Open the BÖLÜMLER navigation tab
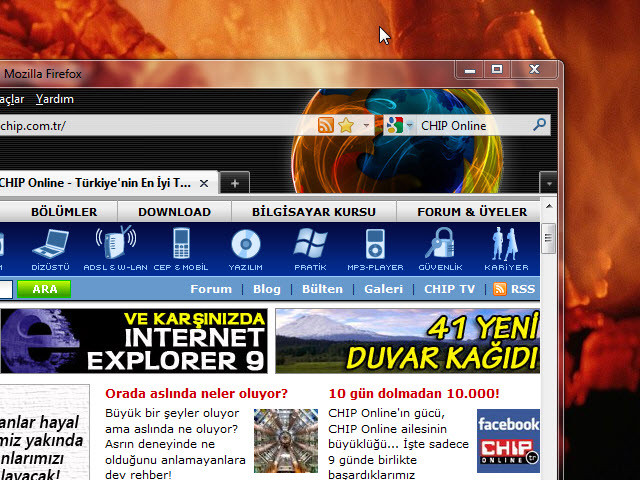Viewport: 640px width, 480px height. pos(64,212)
